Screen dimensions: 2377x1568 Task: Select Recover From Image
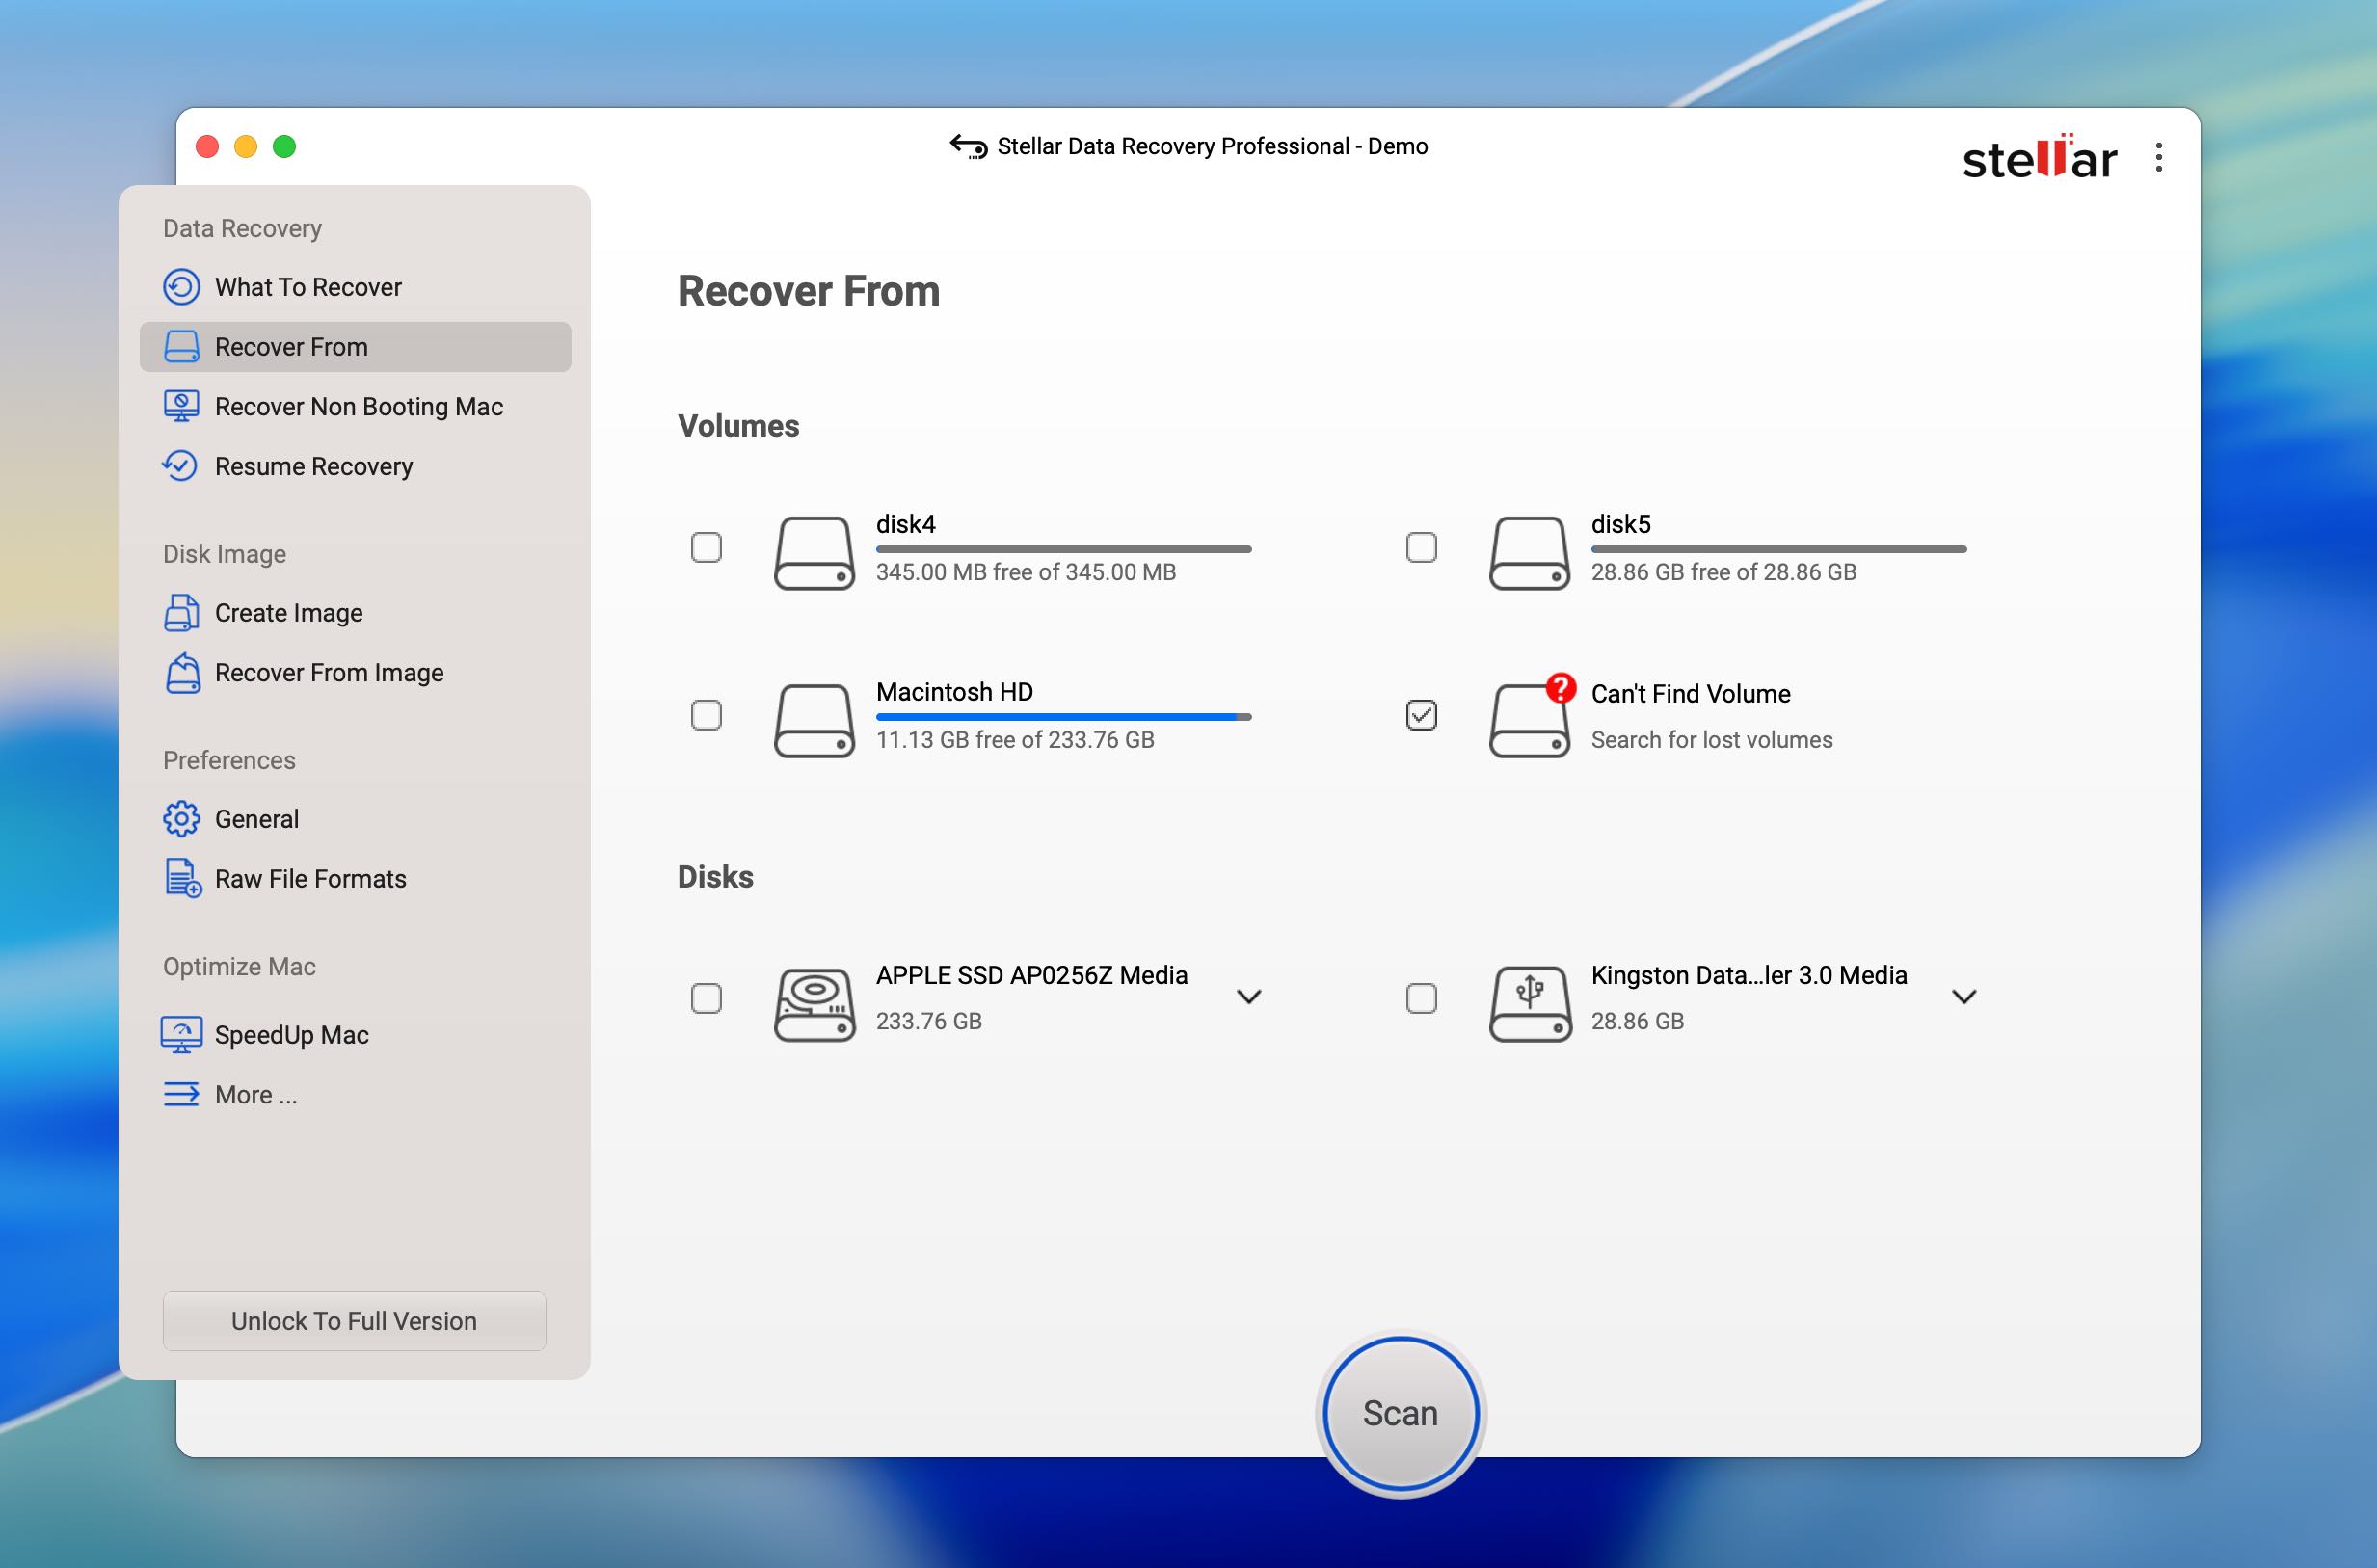tap(355, 672)
